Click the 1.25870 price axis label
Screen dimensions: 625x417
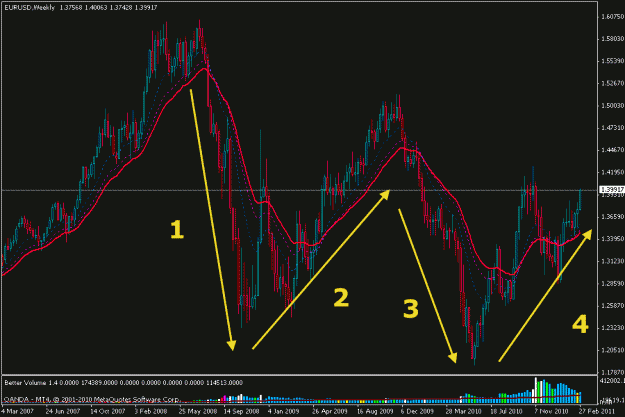[x=612, y=306]
